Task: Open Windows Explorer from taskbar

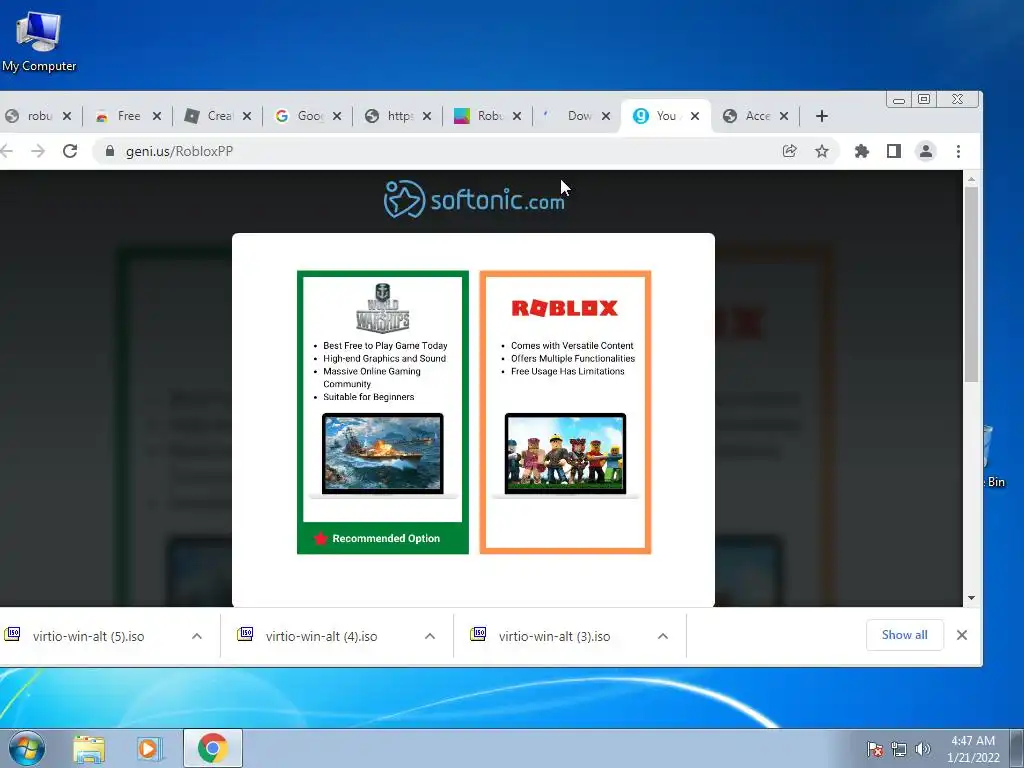Action: pyautogui.click(x=89, y=749)
